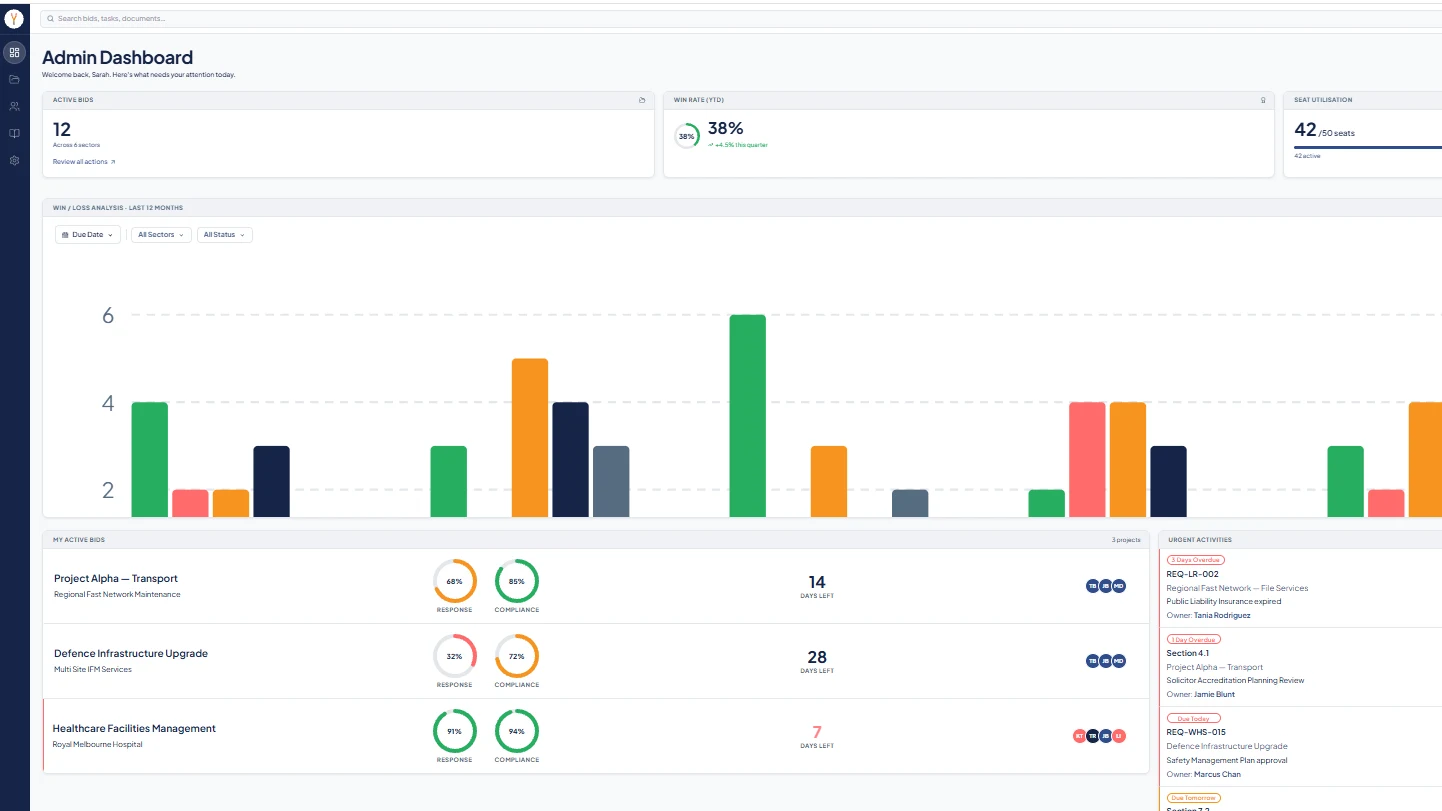Click the TR avatar in Healthcare Facilities row

pyautogui.click(x=1092, y=736)
